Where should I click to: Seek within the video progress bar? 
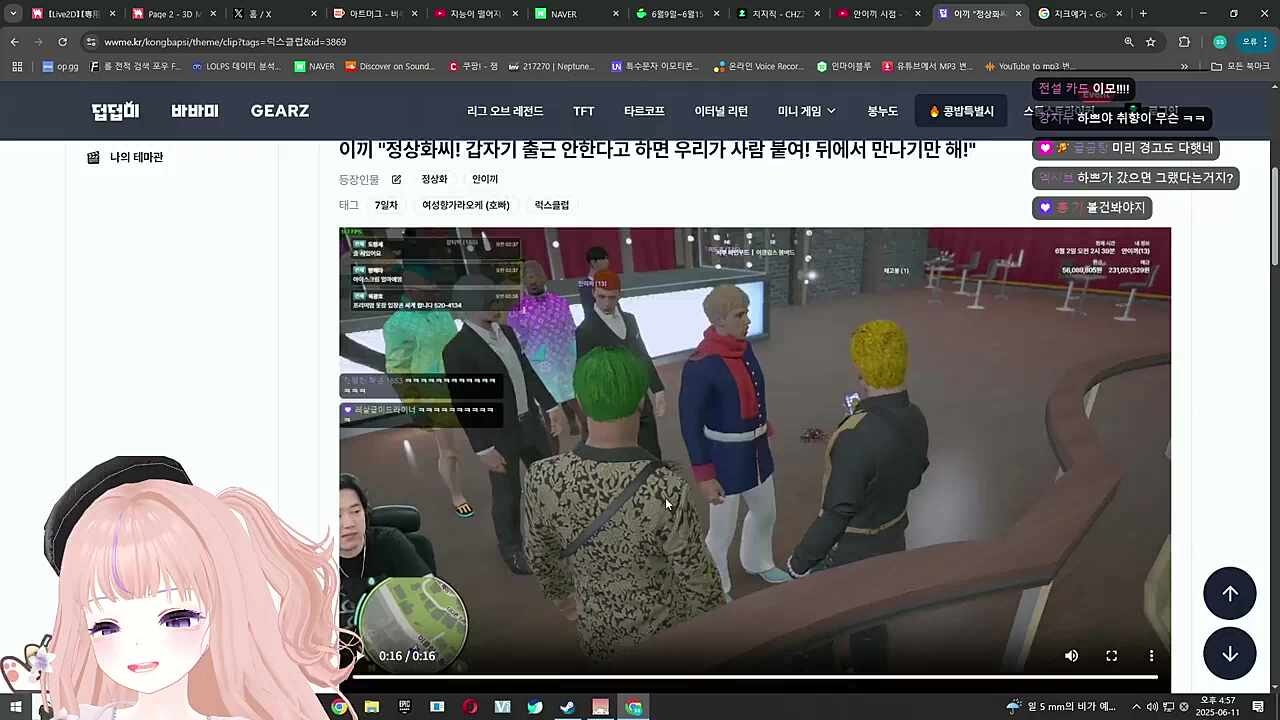tap(755, 677)
